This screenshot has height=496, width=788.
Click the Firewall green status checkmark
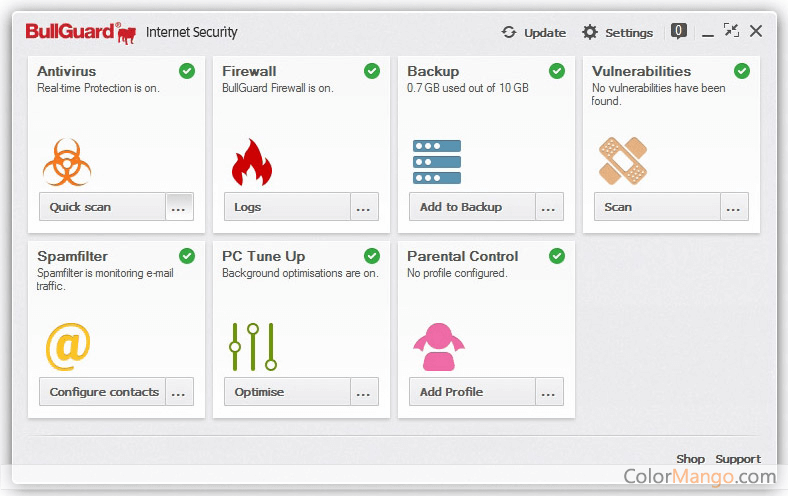(x=372, y=71)
